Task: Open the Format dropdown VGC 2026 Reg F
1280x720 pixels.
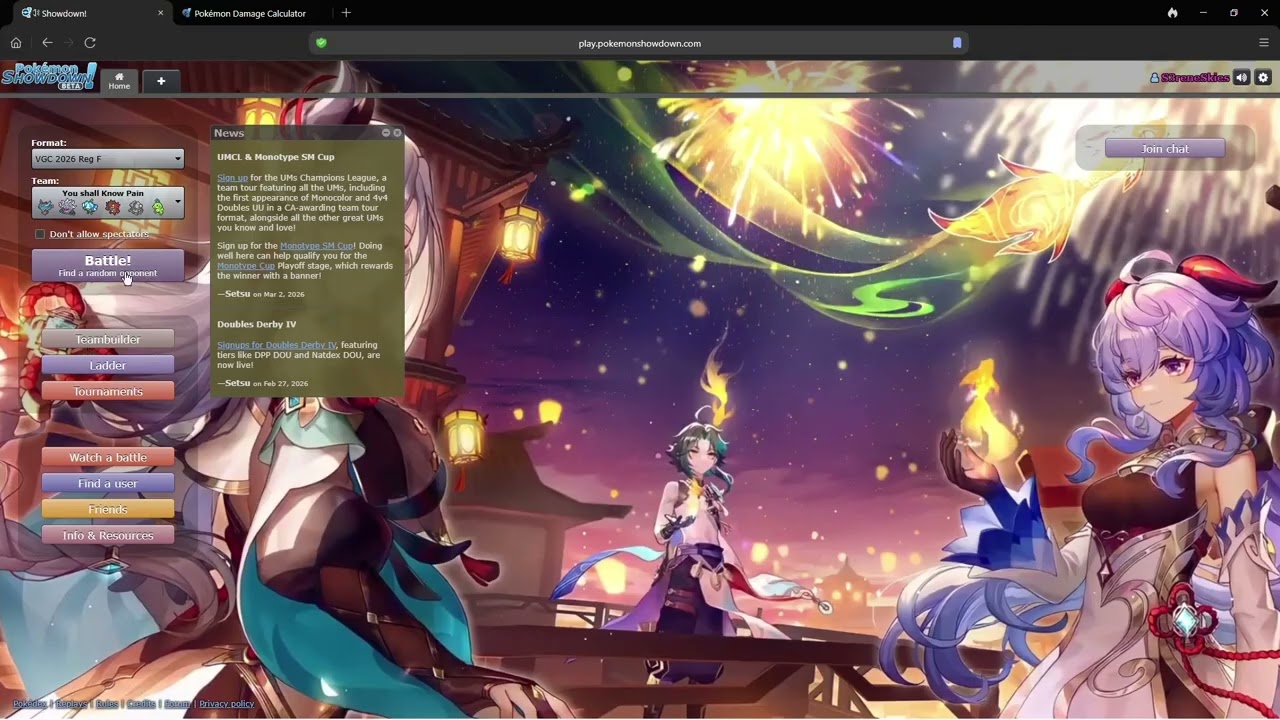Action: pyautogui.click(x=108, y=159)
